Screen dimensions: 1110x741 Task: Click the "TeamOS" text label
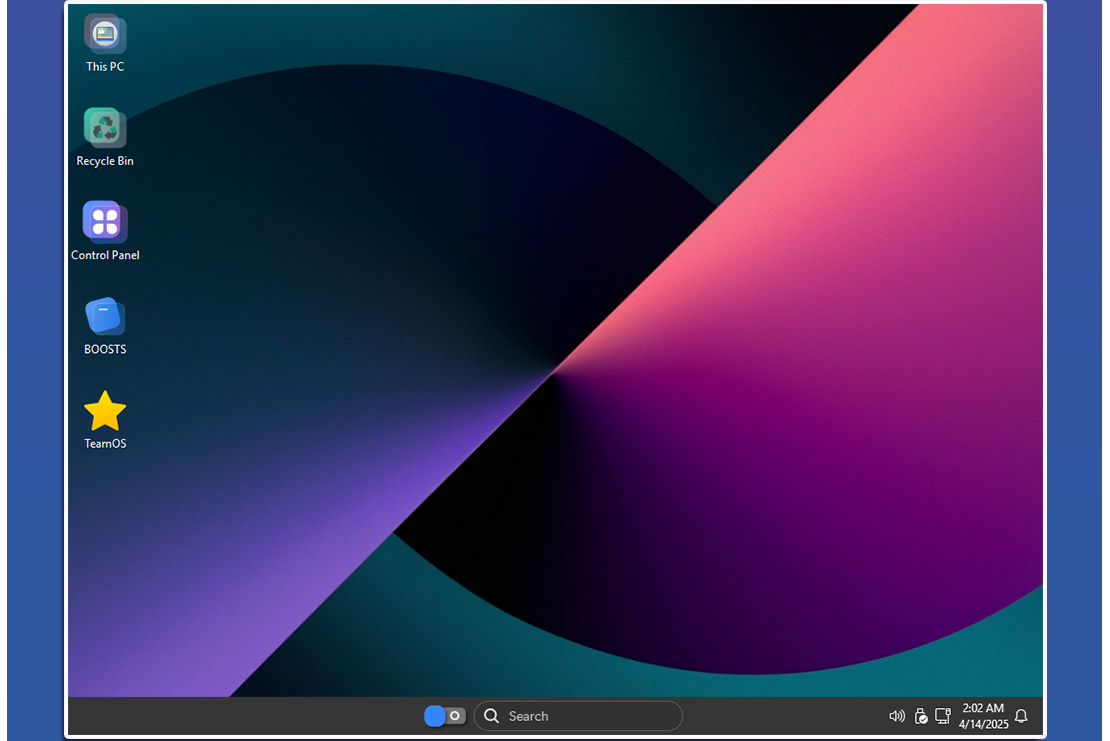(105, 444)
